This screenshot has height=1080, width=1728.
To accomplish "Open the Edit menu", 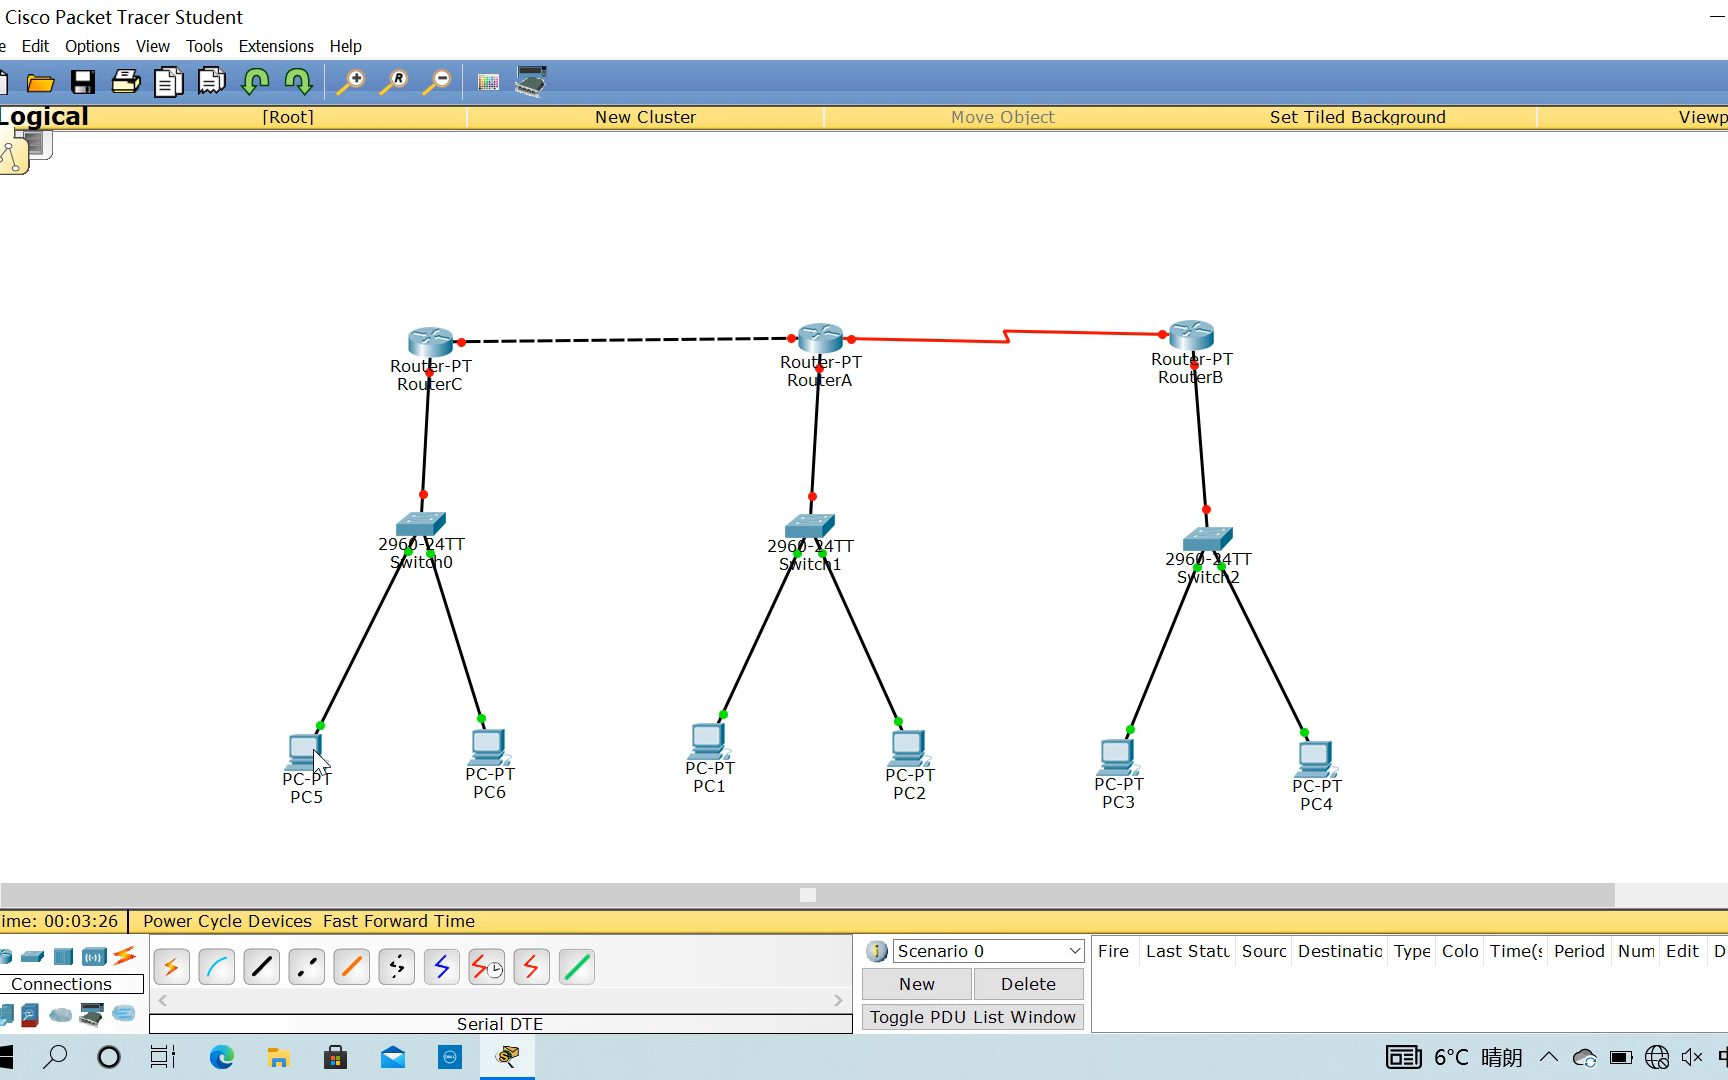I will click(35, 46).
